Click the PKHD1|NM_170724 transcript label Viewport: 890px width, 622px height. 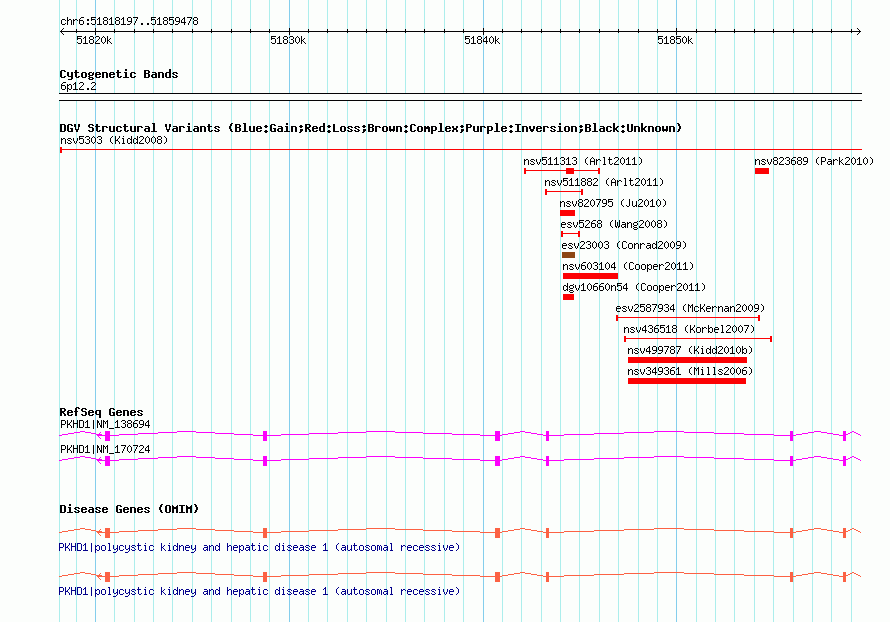pyautogui.click(x=105, y=449)
